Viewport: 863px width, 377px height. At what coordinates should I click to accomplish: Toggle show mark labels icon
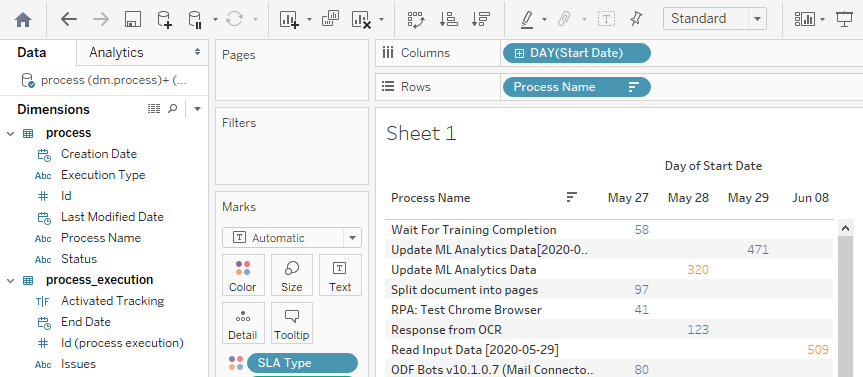pos(607,19)
